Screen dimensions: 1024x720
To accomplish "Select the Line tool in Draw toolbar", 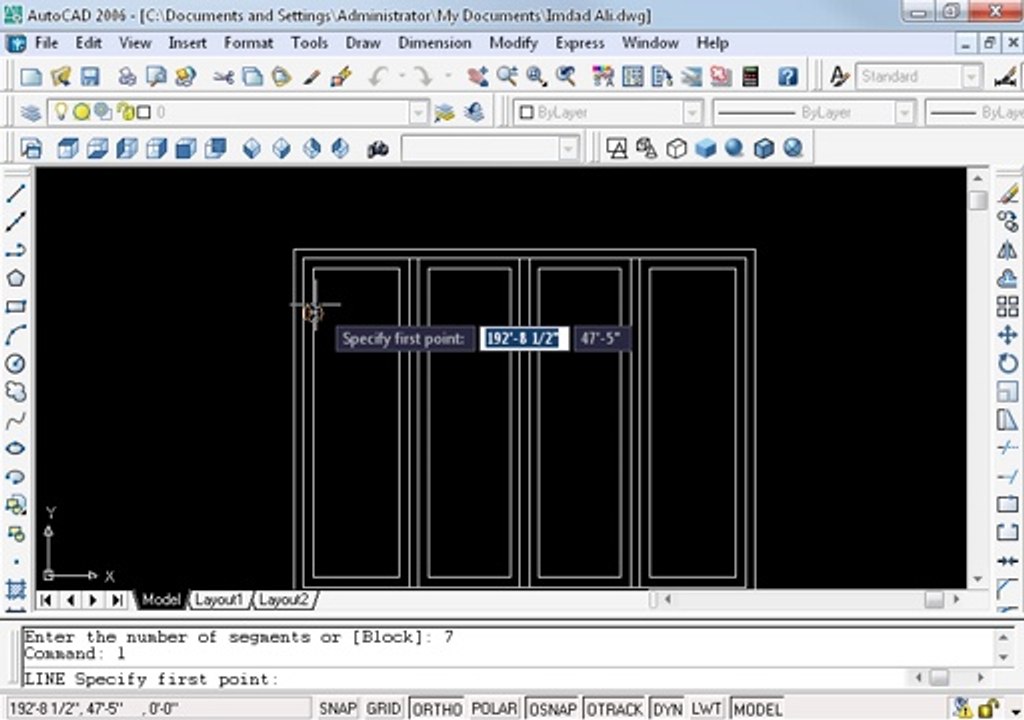I will pyautogui.click(x=16, y=193).
